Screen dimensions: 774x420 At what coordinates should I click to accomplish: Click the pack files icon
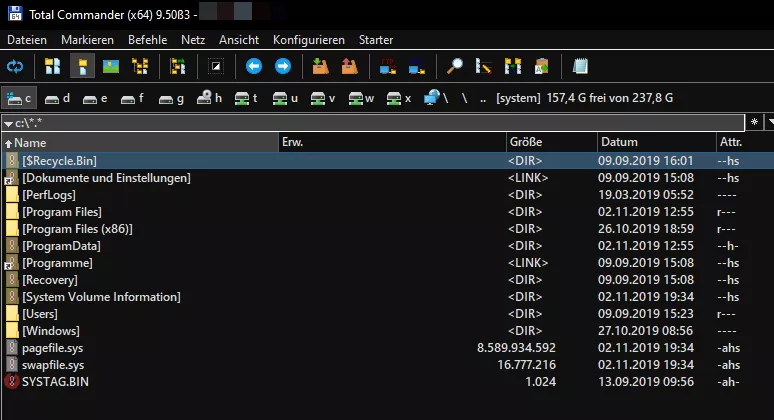[x=320, y=66]
